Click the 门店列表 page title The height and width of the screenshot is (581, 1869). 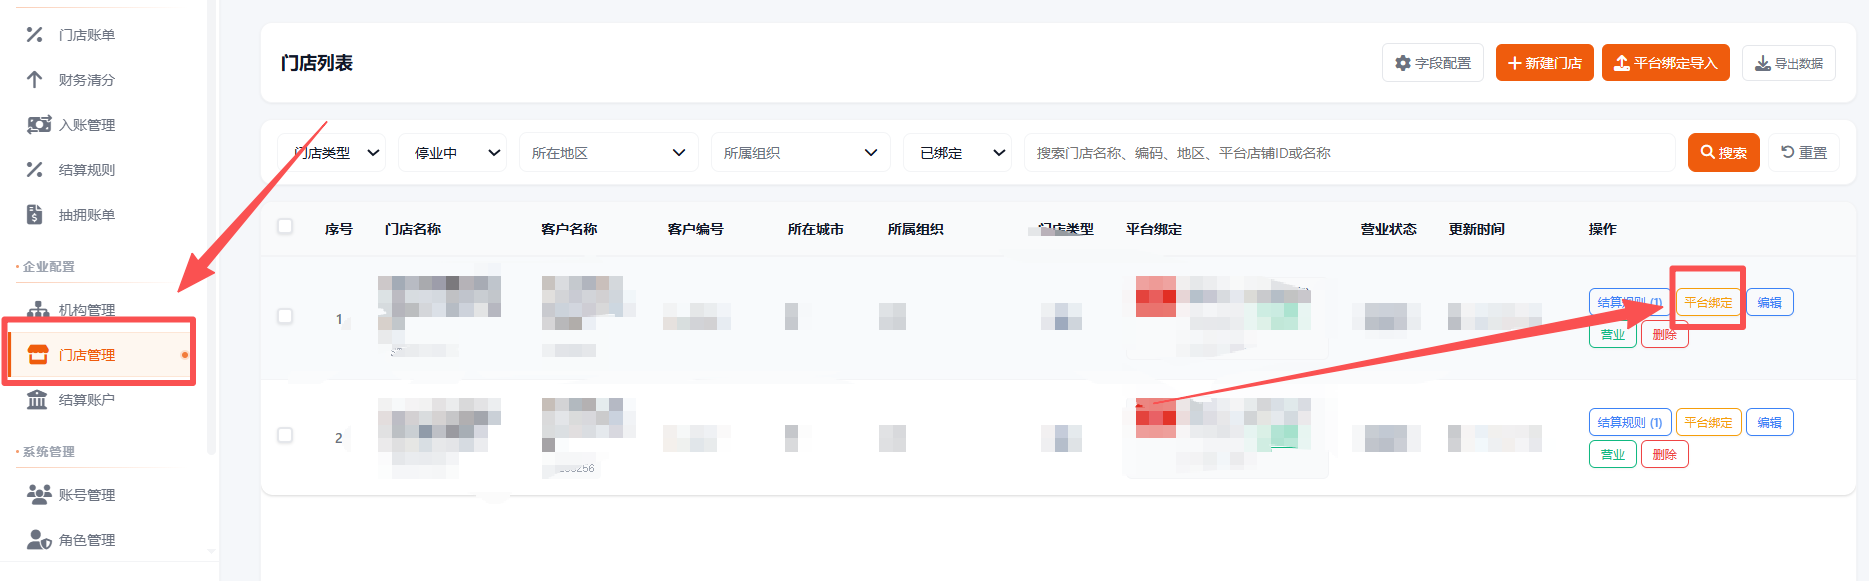(317, 63)
